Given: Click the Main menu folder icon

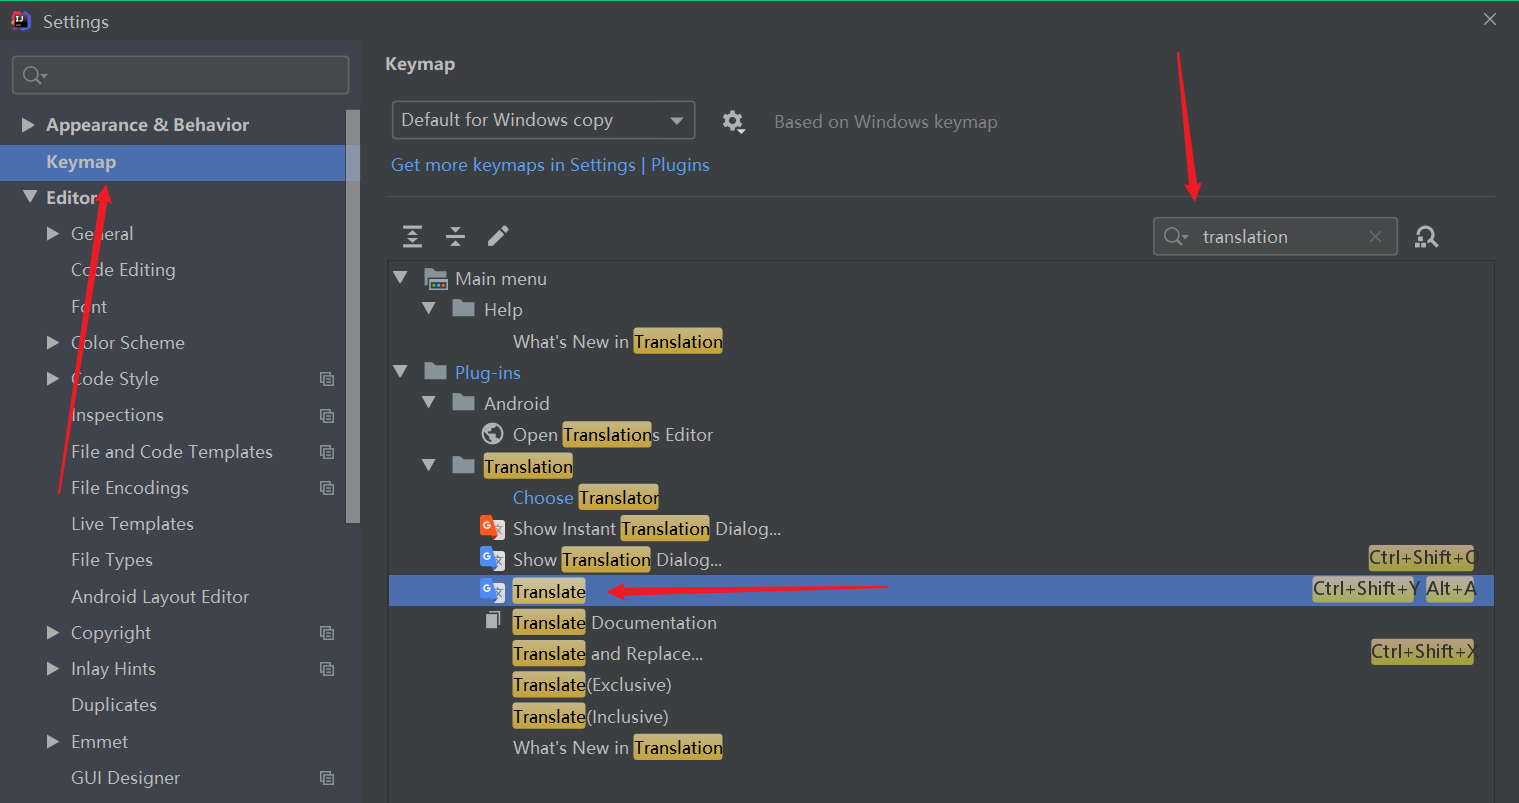Looking at the screenshot, I should click(435, 279).
